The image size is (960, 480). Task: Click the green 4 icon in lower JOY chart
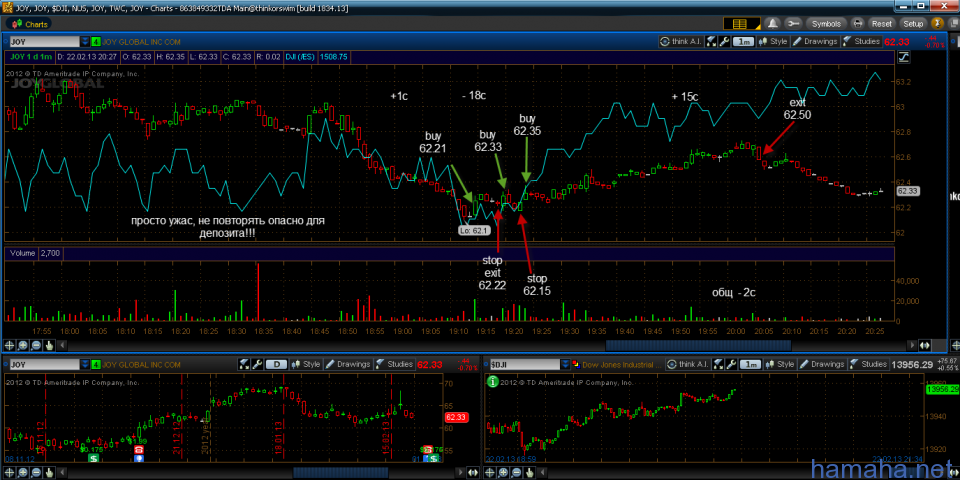(x=96, y=364)
